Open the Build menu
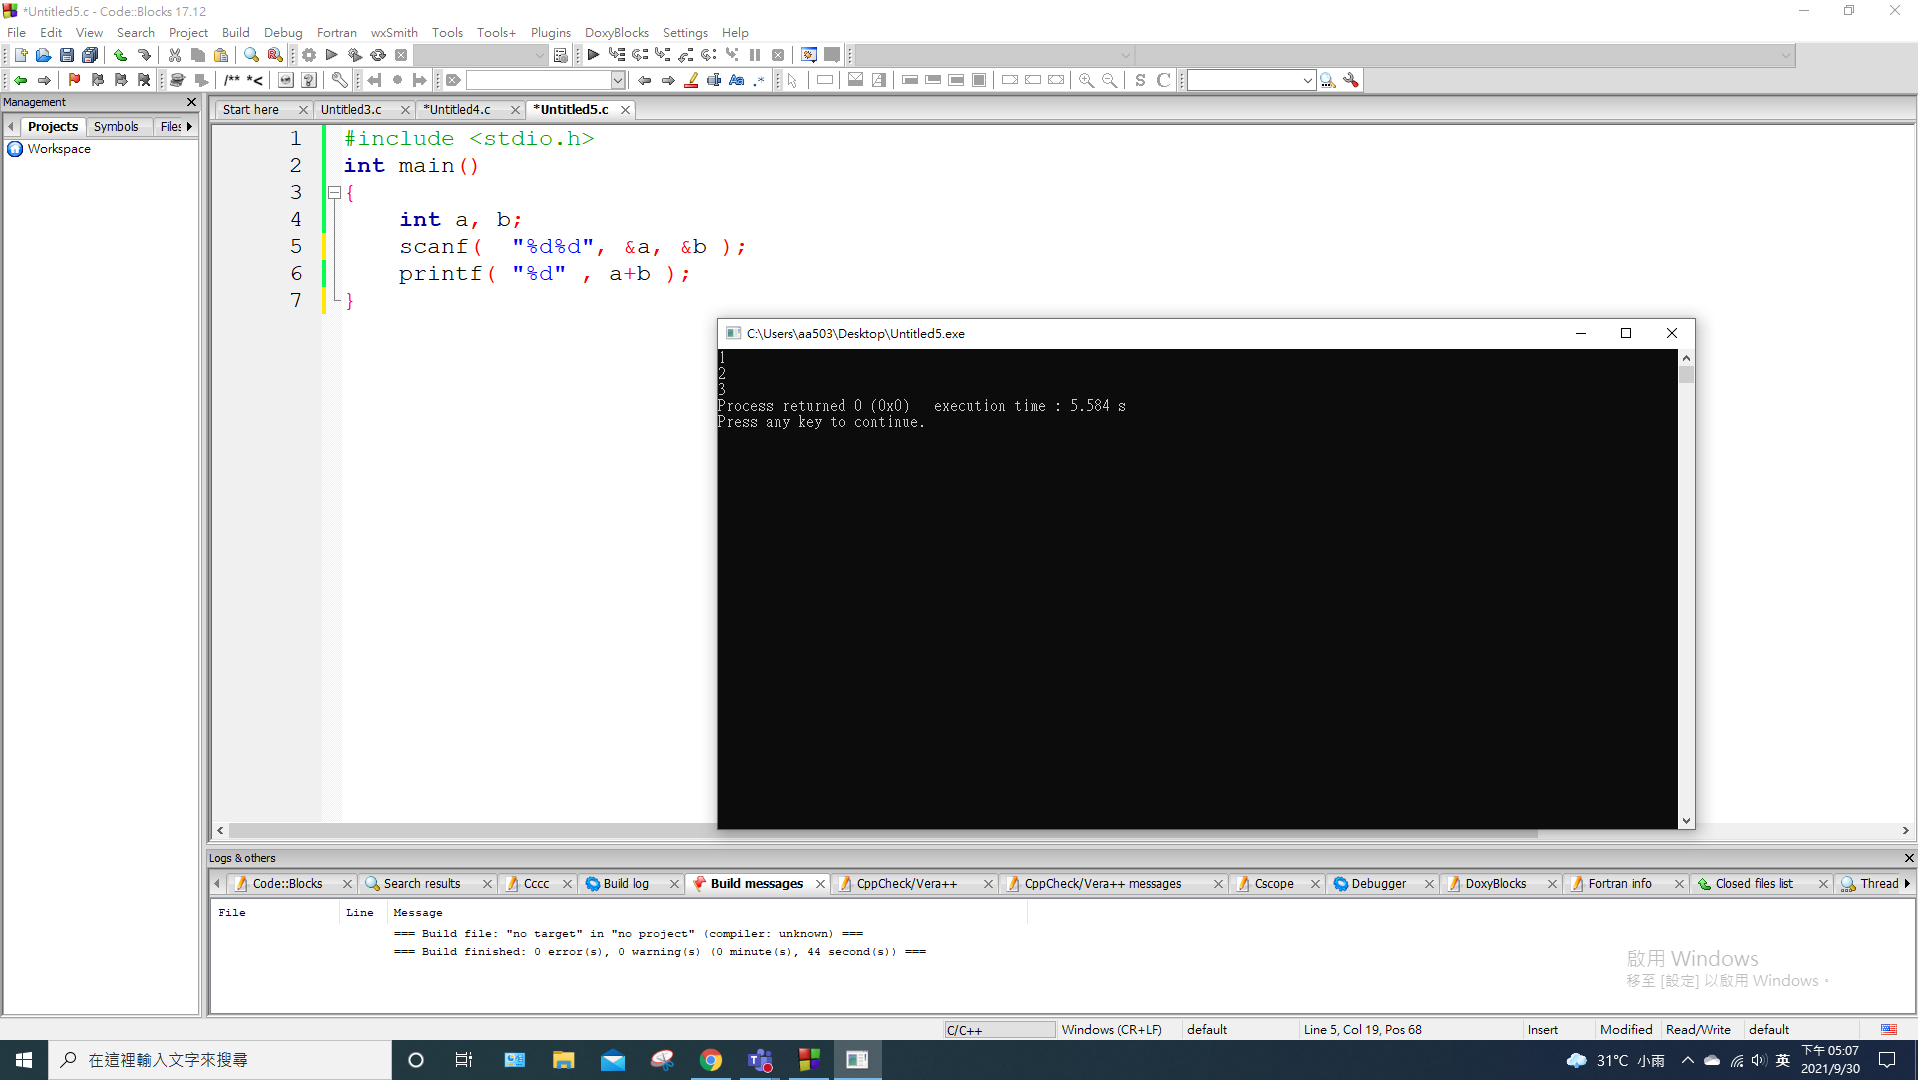 [235, 32]
